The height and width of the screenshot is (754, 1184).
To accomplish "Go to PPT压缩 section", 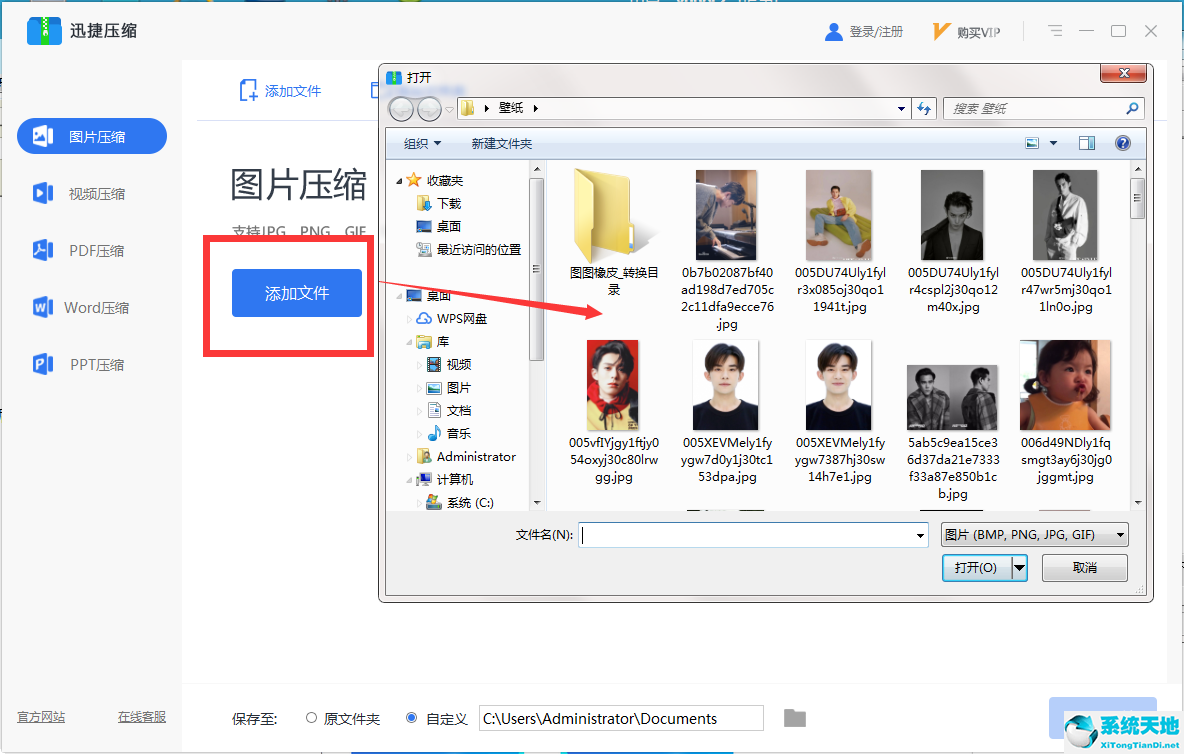I will [x=91, y=365].
